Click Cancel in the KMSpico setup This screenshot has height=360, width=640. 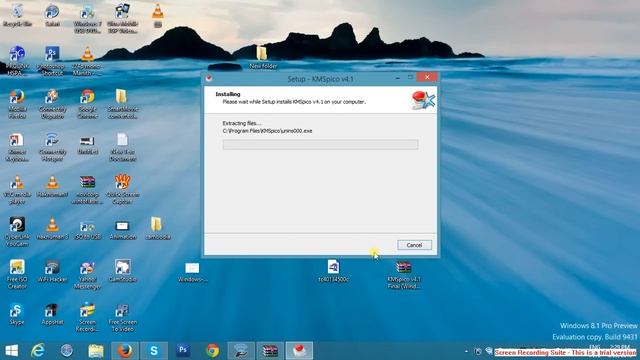[414, 245]
